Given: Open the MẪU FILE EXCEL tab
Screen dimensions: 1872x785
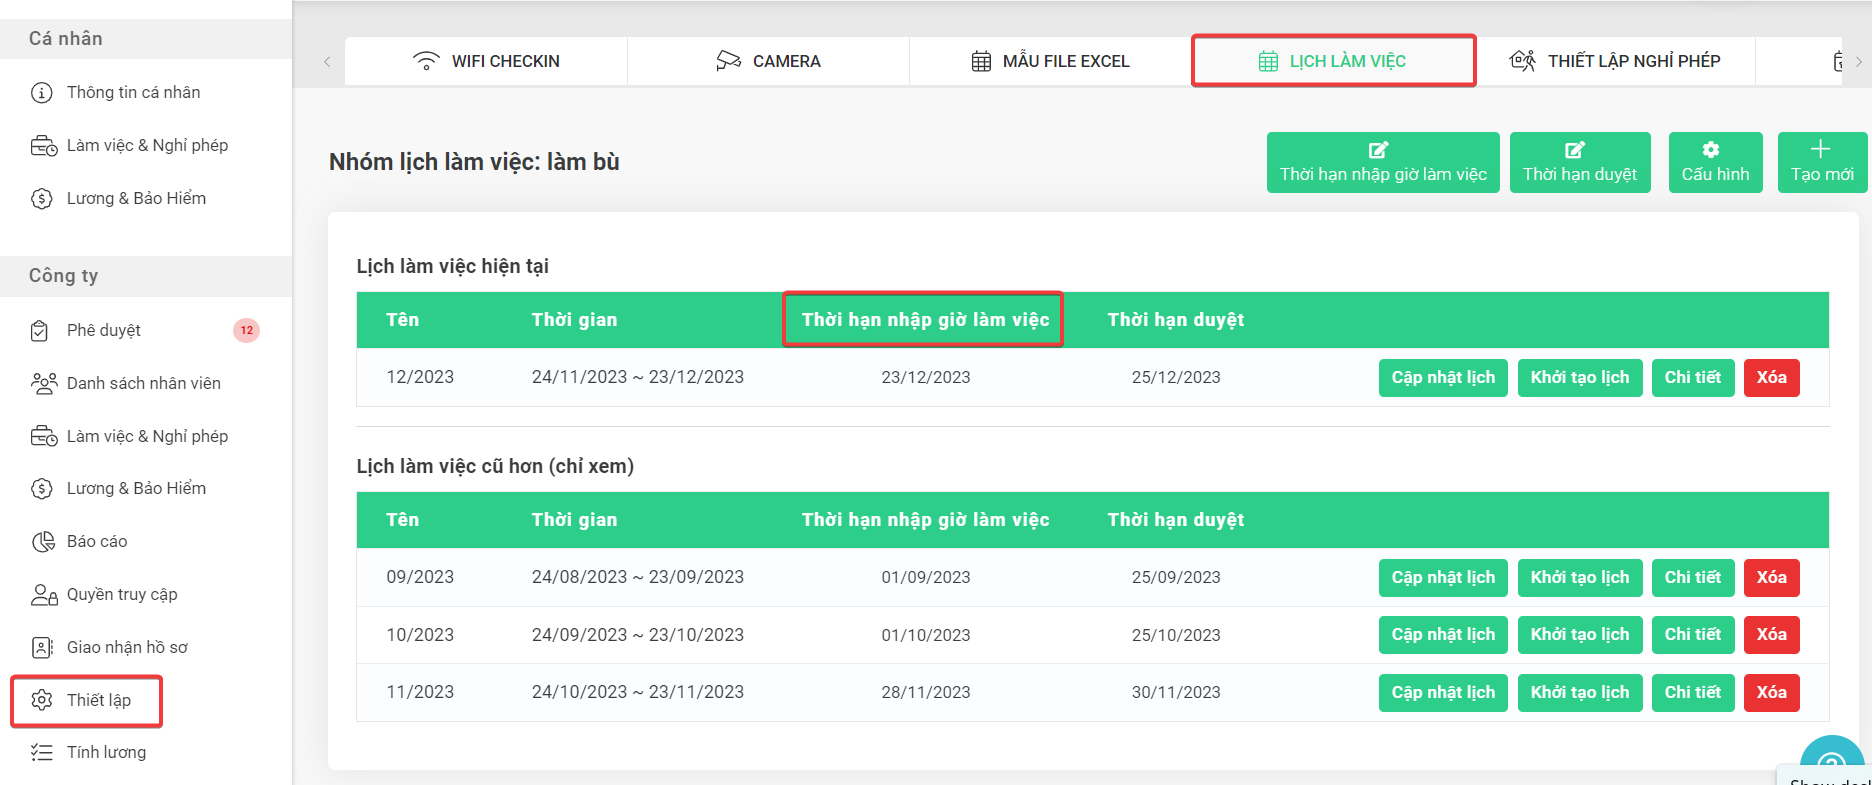Looking at the screenshot, I should 1050,61.
